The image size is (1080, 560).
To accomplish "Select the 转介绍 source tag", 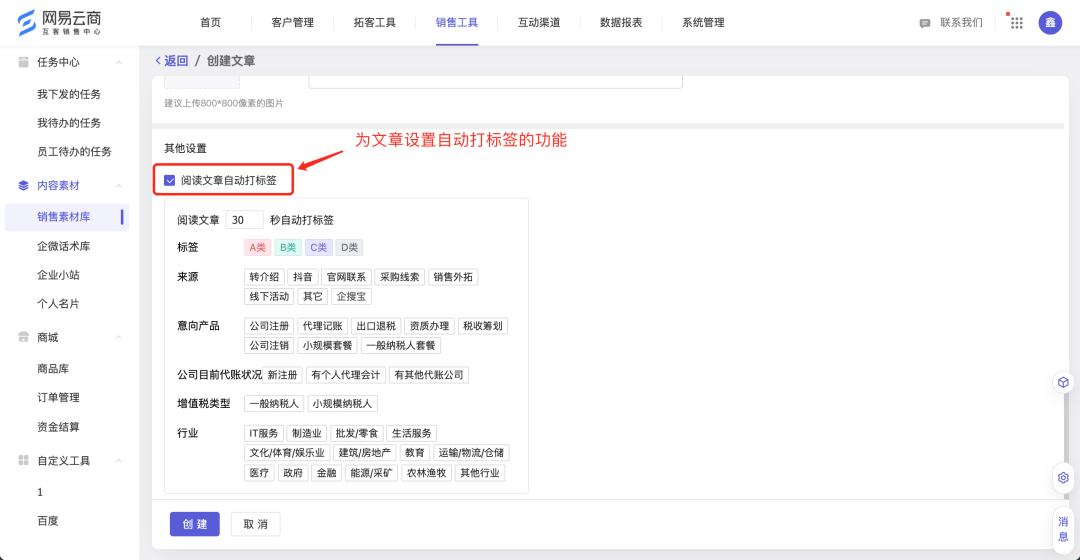I will pyautogui.click(x=264, y=277).
